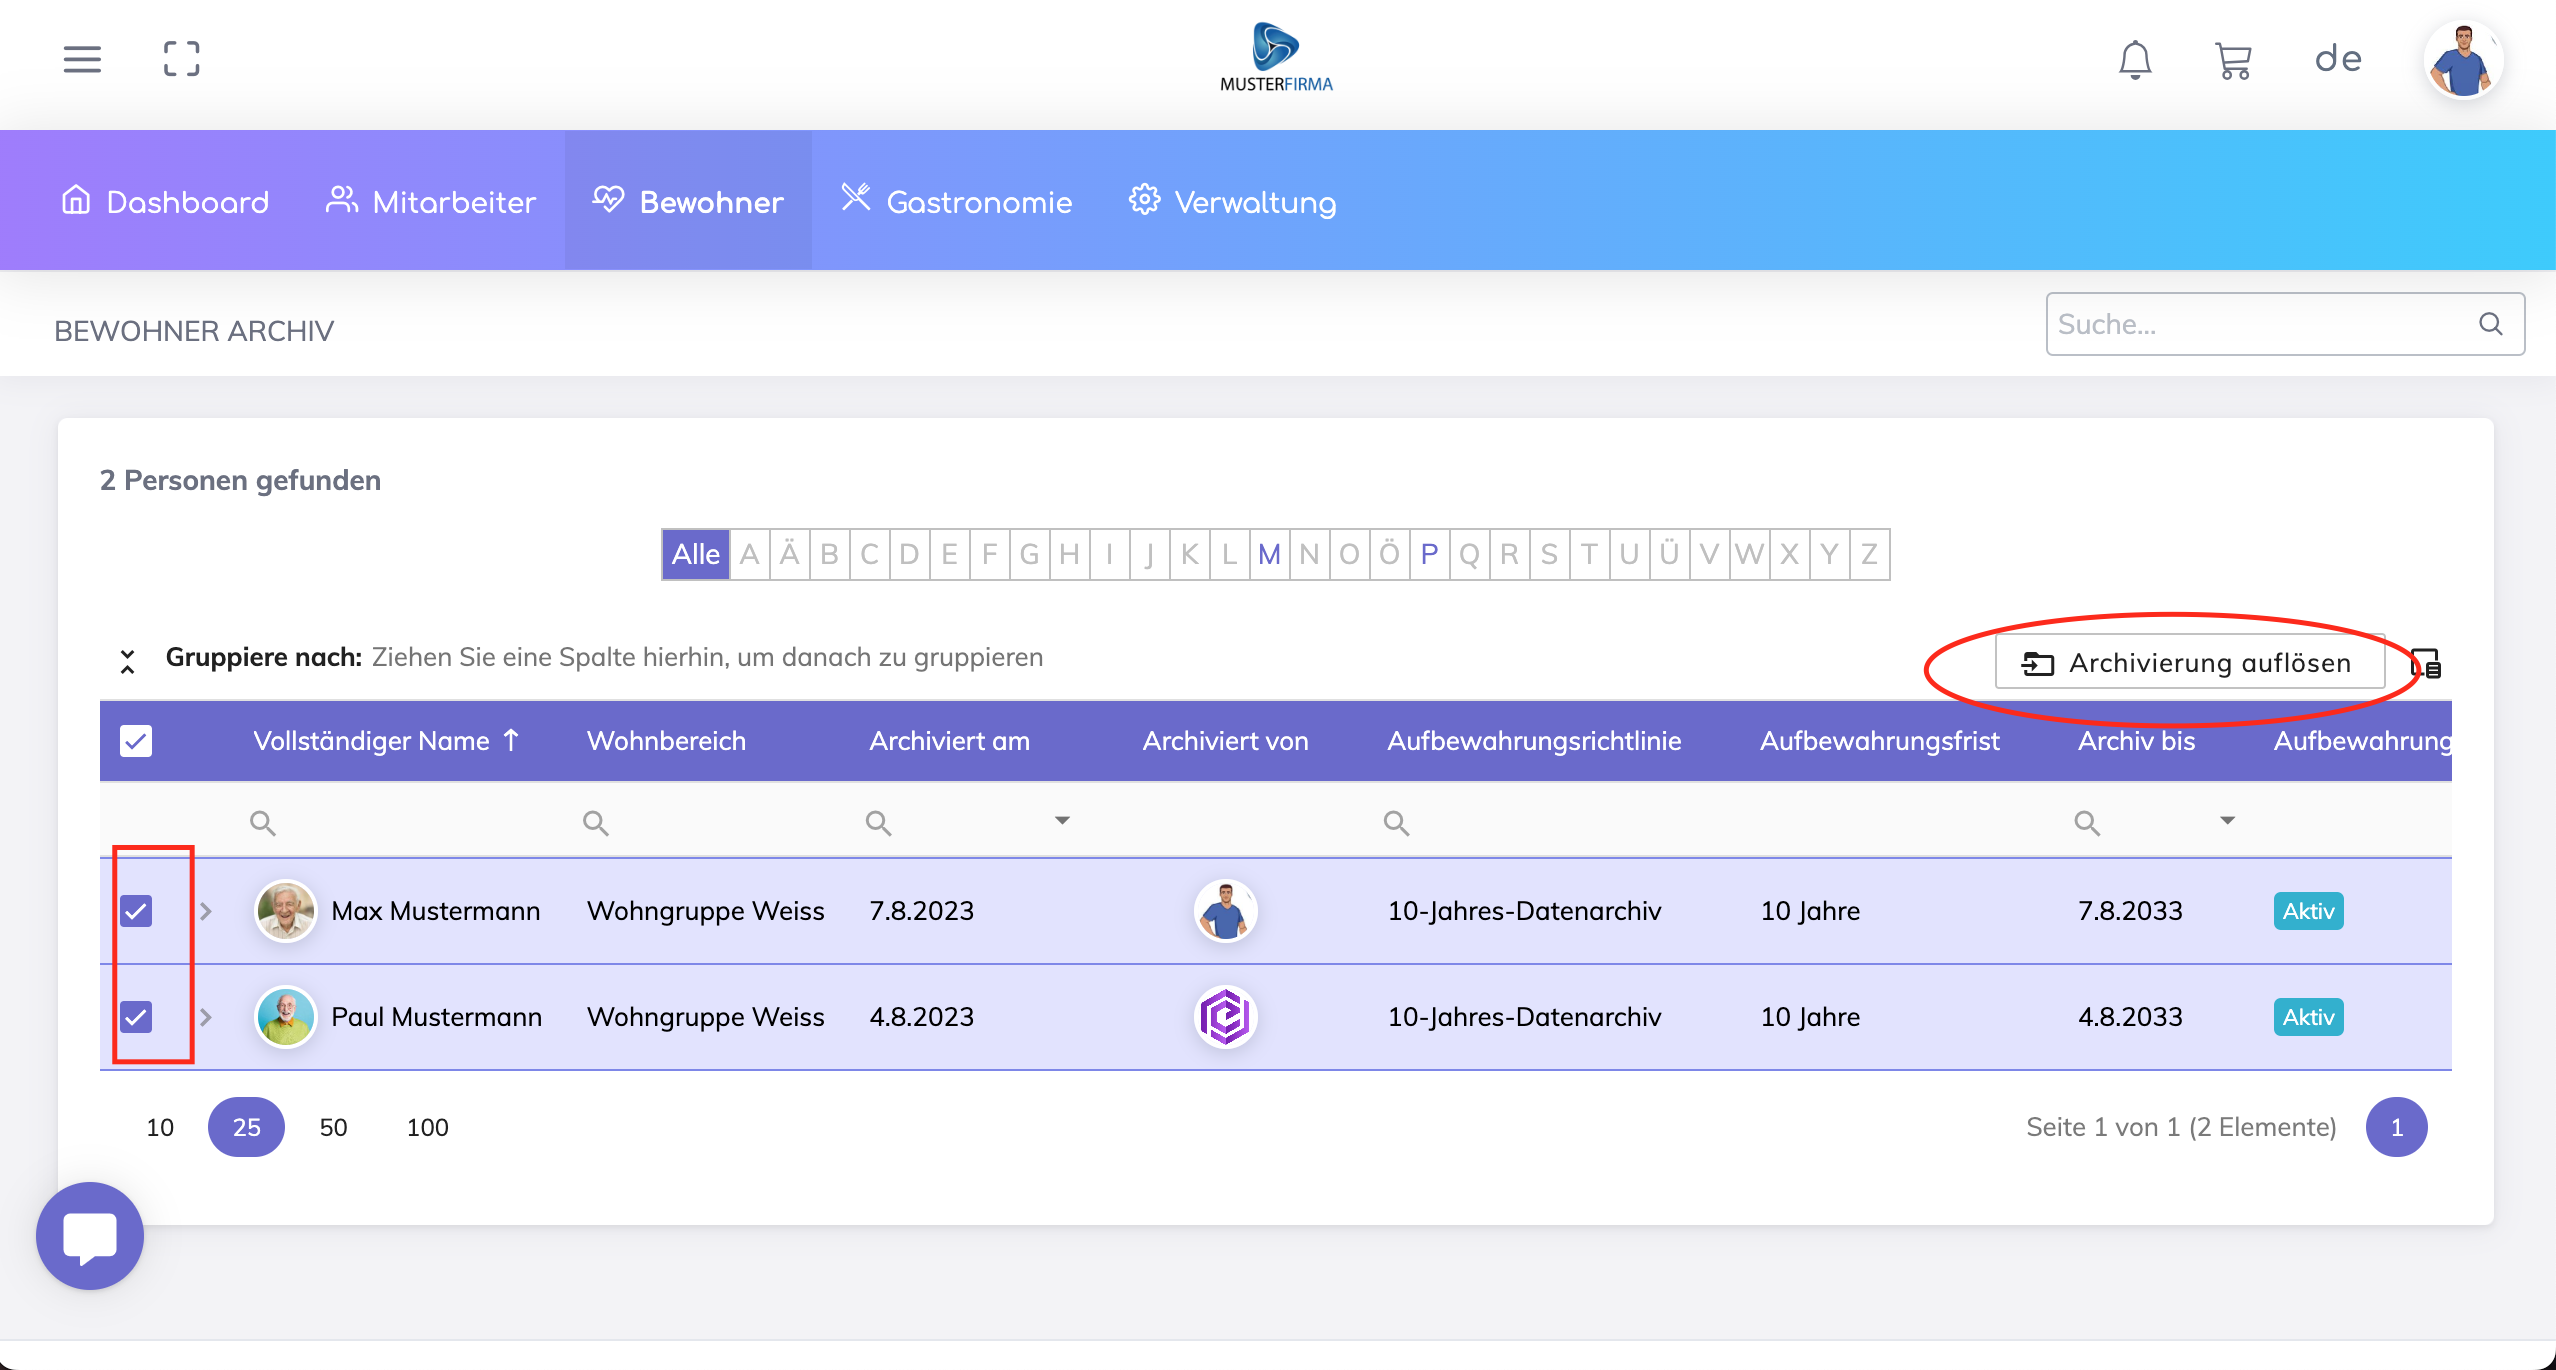Toggle fullscreen mode icon
The height and width of the screenshot is (1370, 2556).
click(x=181, y=59)
